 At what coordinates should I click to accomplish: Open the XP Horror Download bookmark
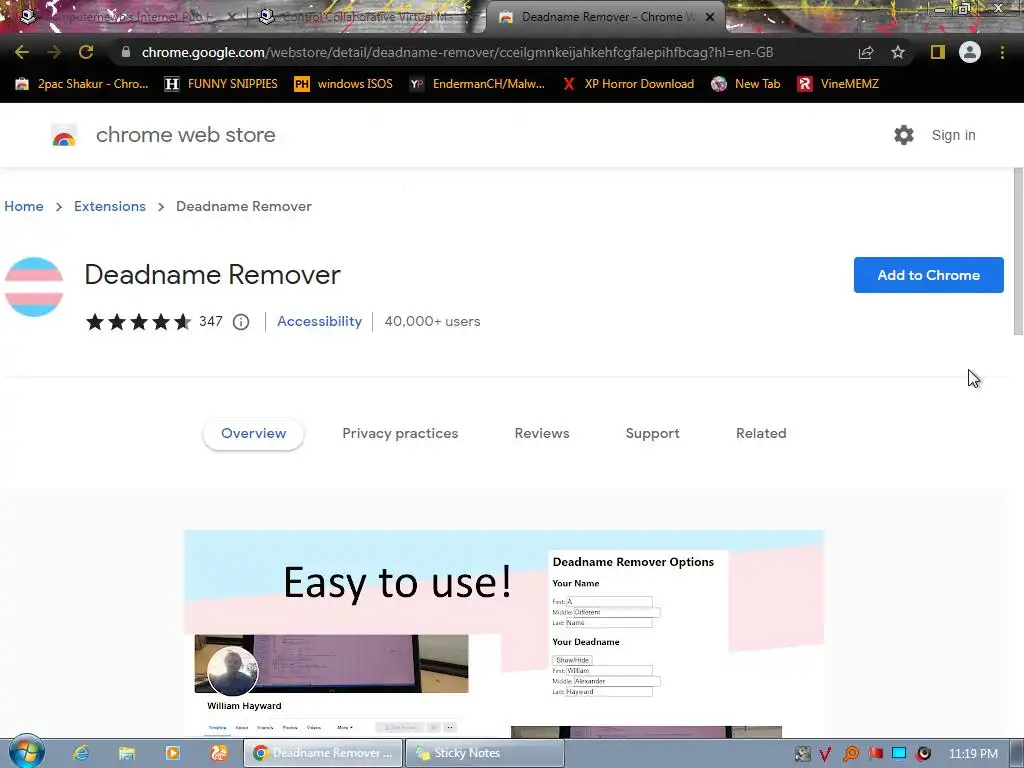[628, 84]
